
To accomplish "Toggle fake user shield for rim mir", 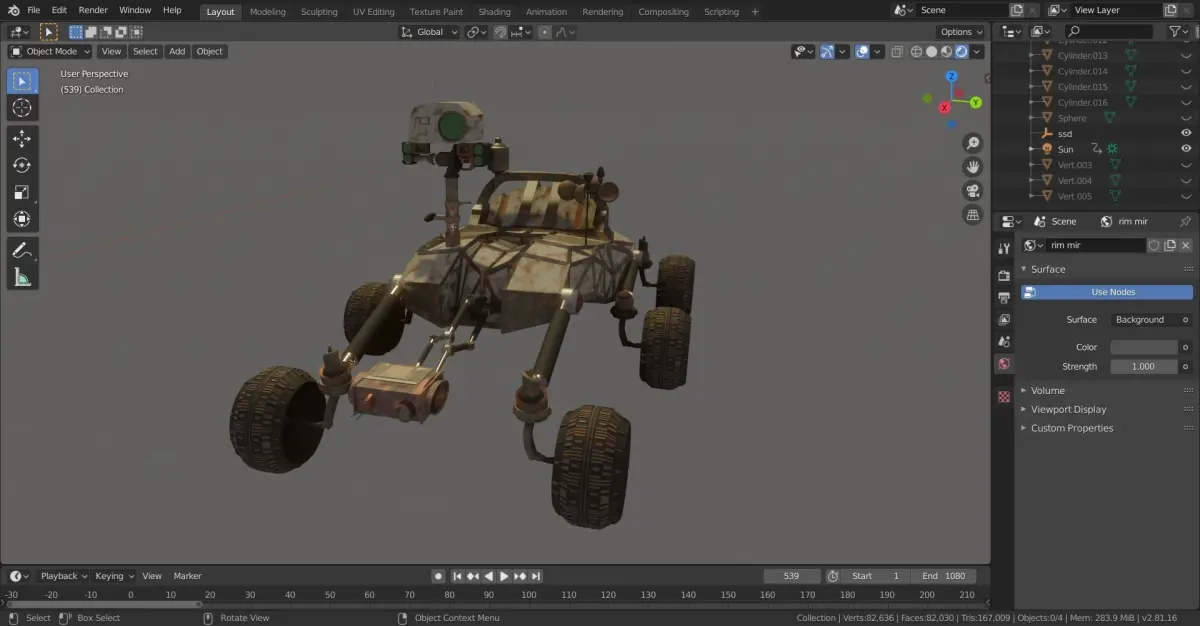I will coord(1153,245).
